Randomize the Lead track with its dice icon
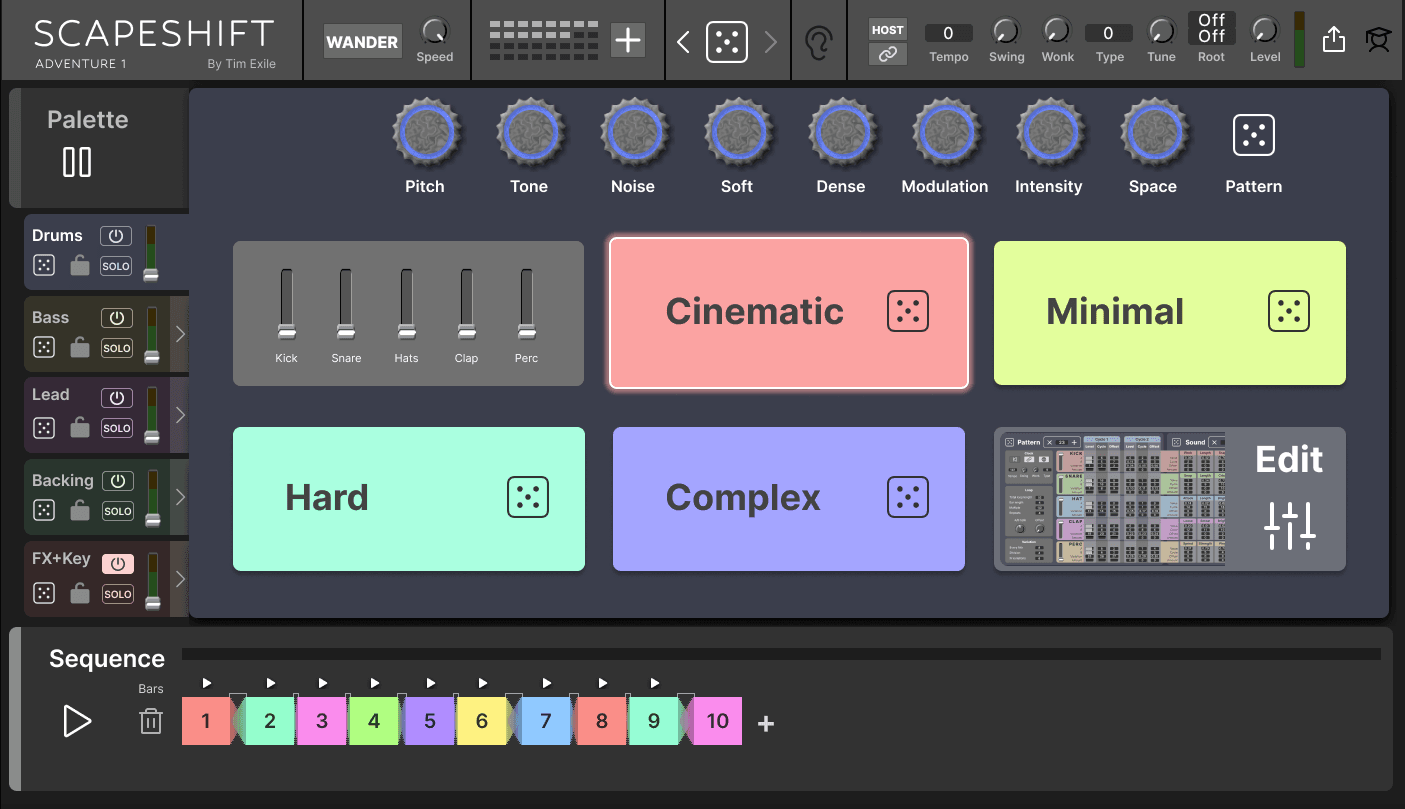Screen dimensions: 1405x809 point(44,428)
